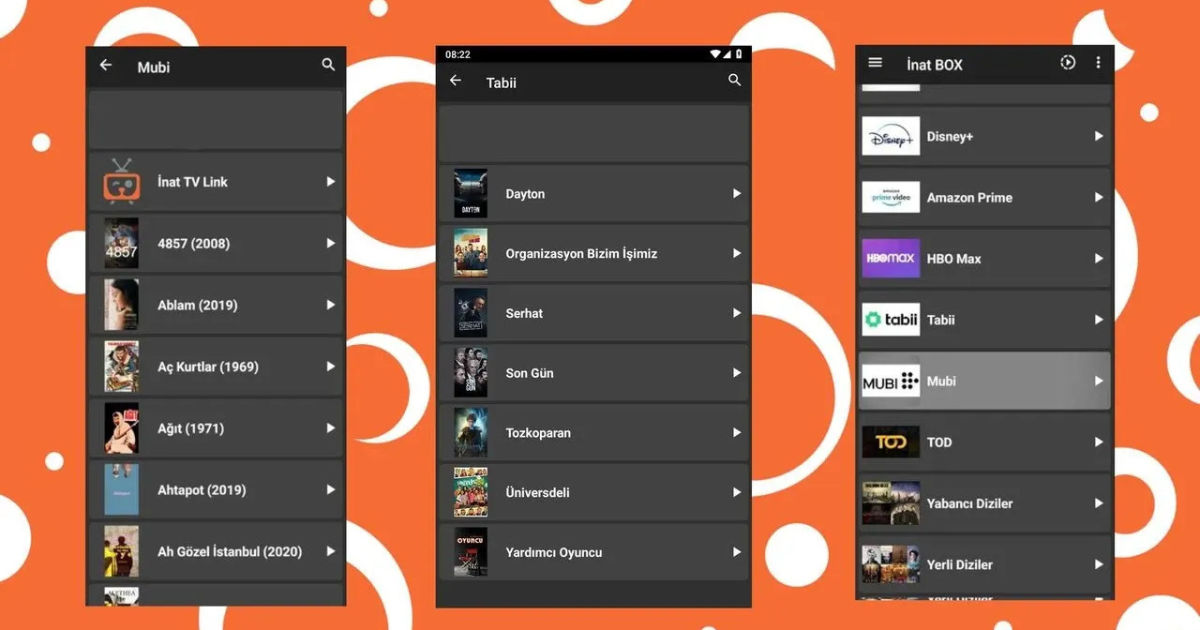Screen dimensions: 1200x630
Task: Tap the Tozkoparan poster thumbnail
Action: [x=470, y=433]
